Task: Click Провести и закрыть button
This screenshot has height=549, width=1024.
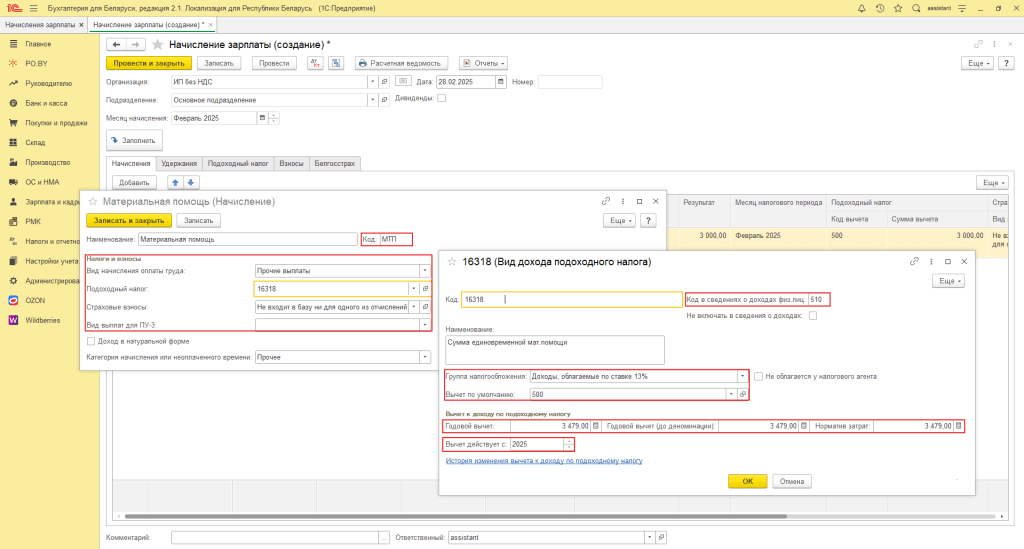Action: click(149, 63)
